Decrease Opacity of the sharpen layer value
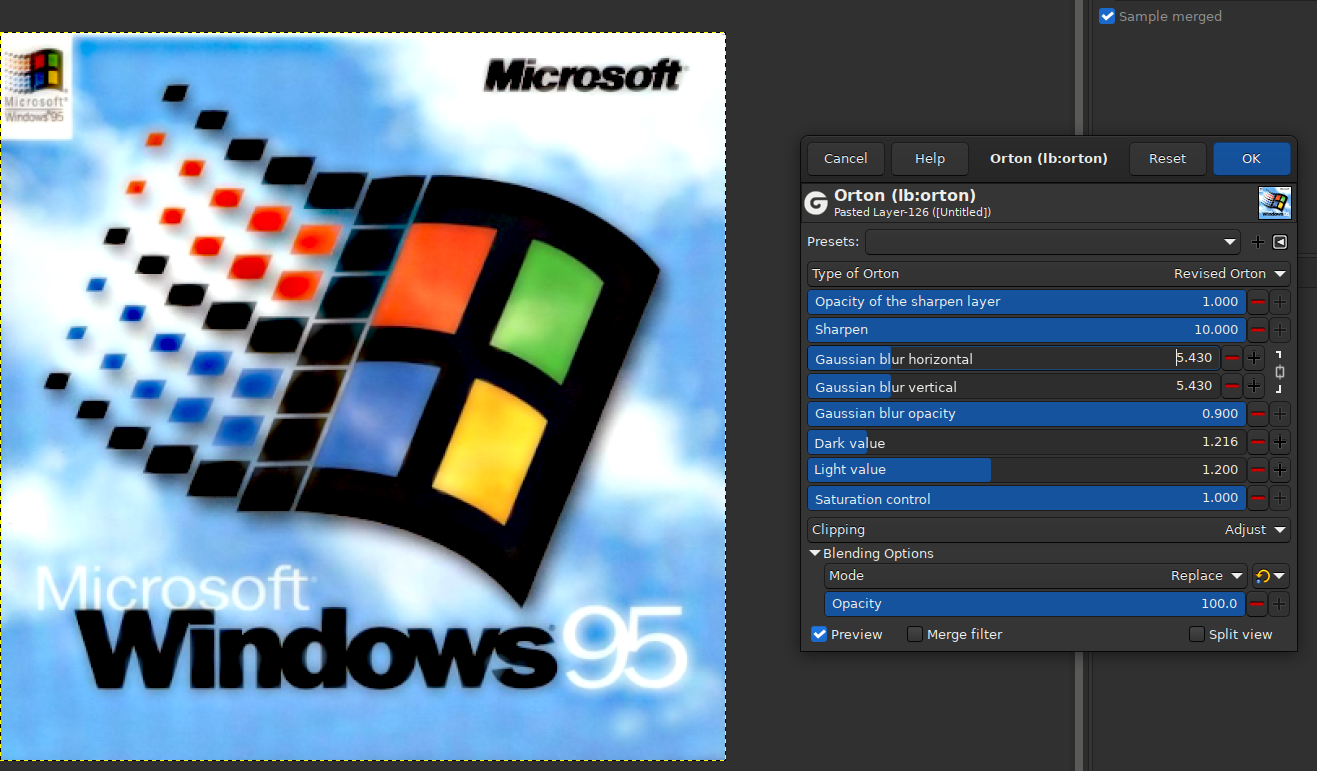Viewport: 1317px width, 771px height. pos(1258,302)
